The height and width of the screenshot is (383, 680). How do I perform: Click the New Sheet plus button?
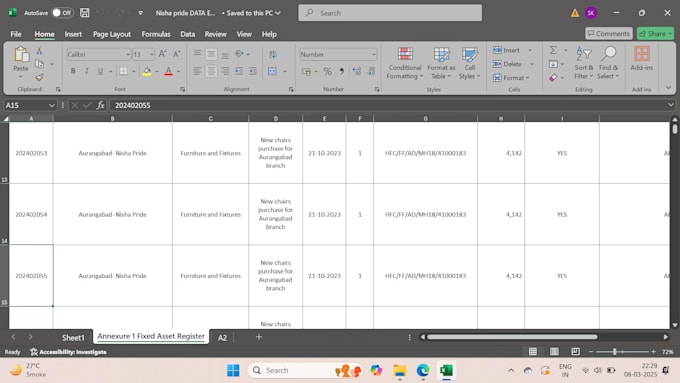pos(259,337)
